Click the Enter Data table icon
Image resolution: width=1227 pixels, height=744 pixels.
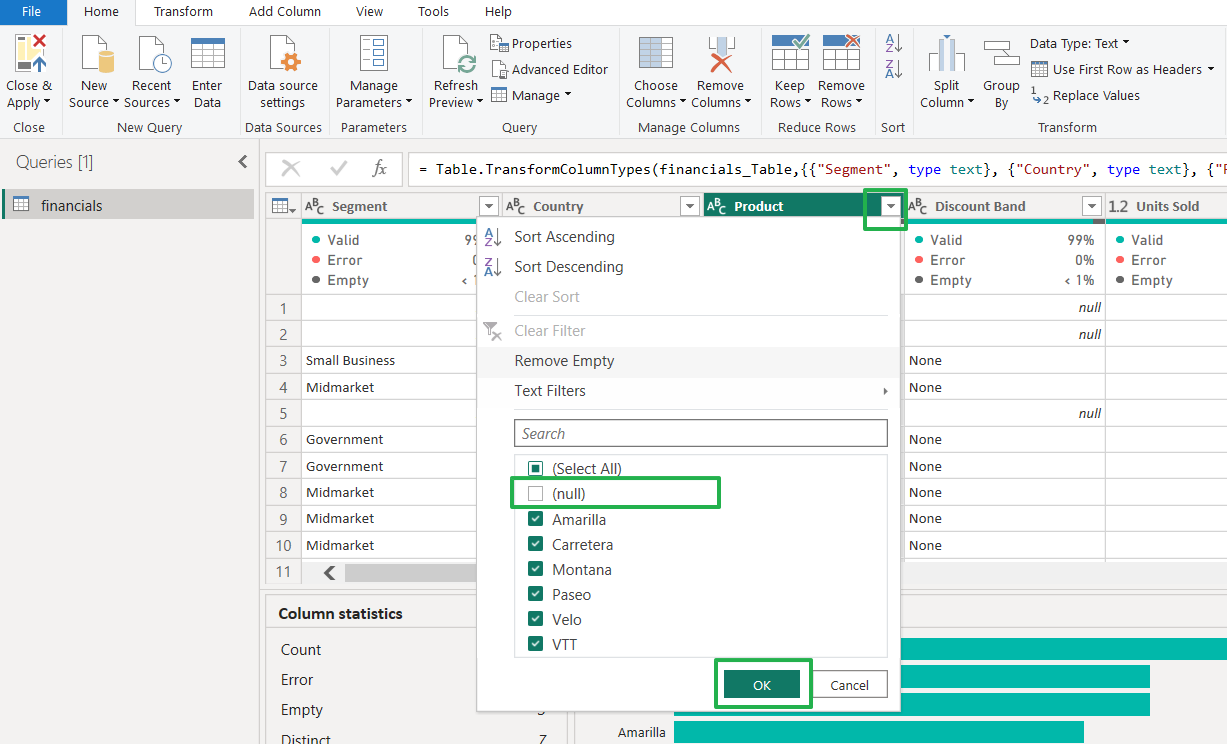[207, 54]
